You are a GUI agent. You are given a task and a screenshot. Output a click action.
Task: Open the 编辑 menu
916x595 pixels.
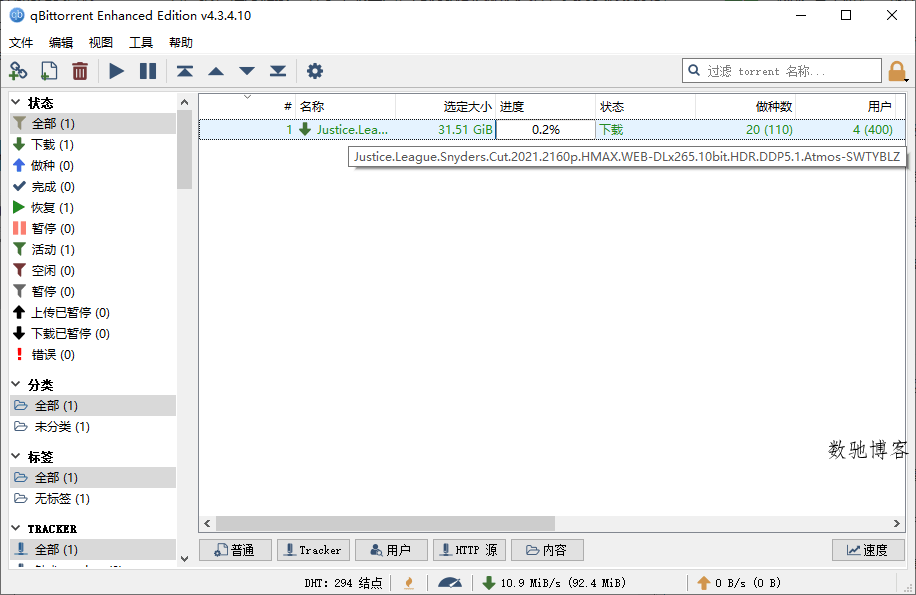click(x=61, y=43)
